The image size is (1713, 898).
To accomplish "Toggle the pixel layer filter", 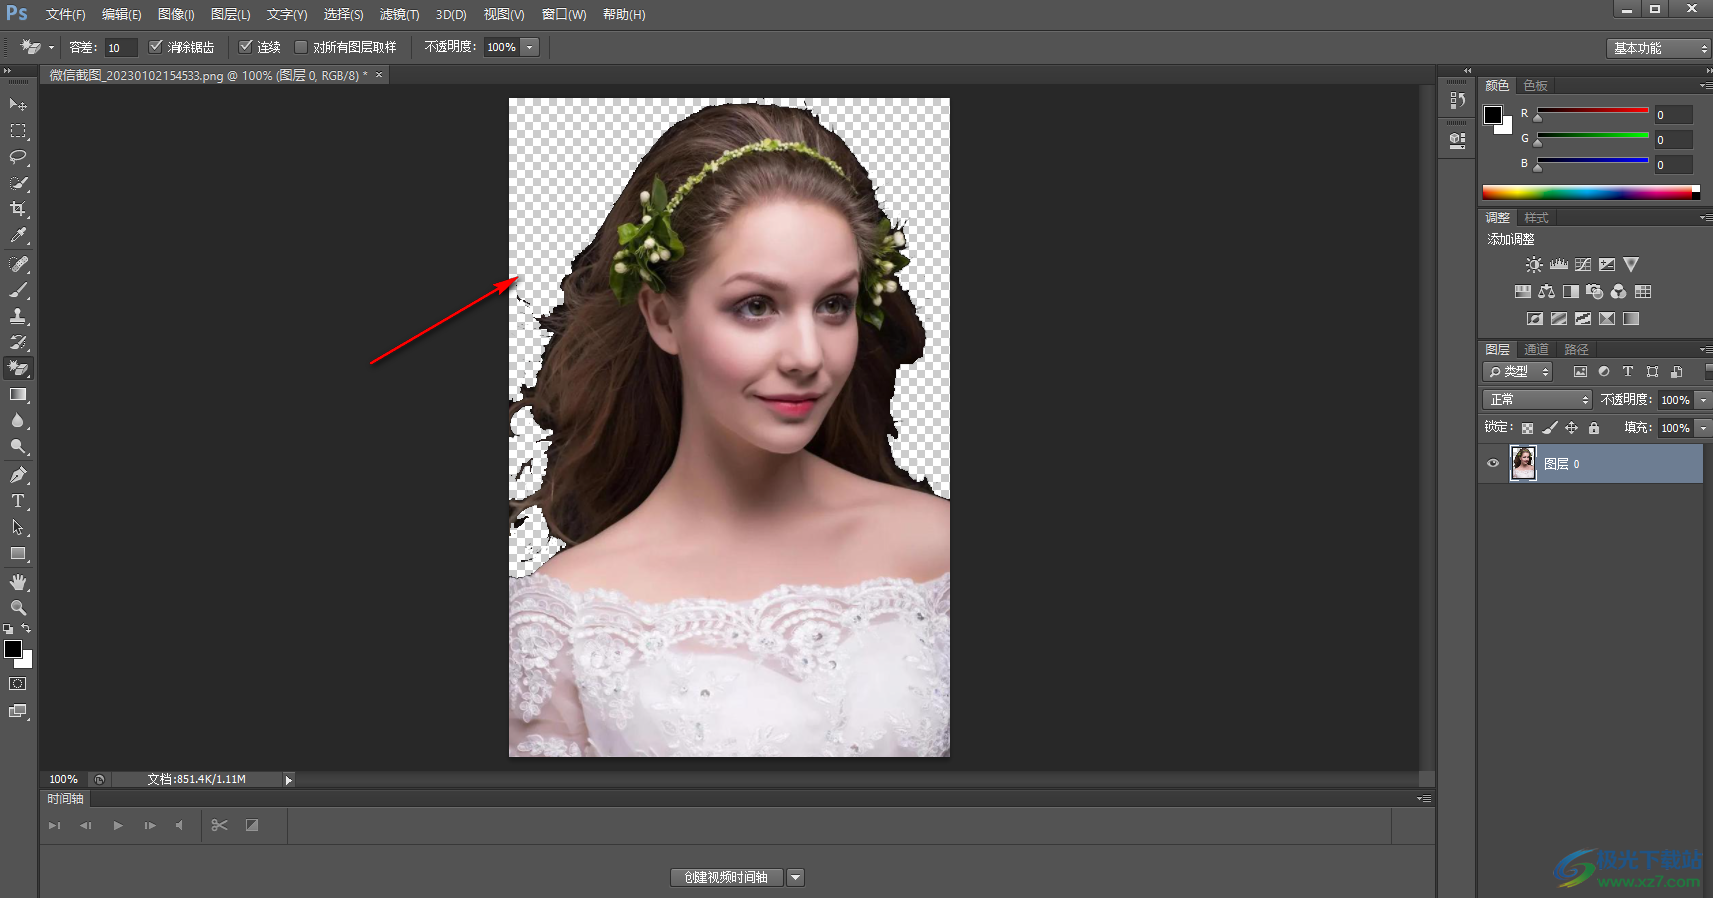I will 1580,372.
